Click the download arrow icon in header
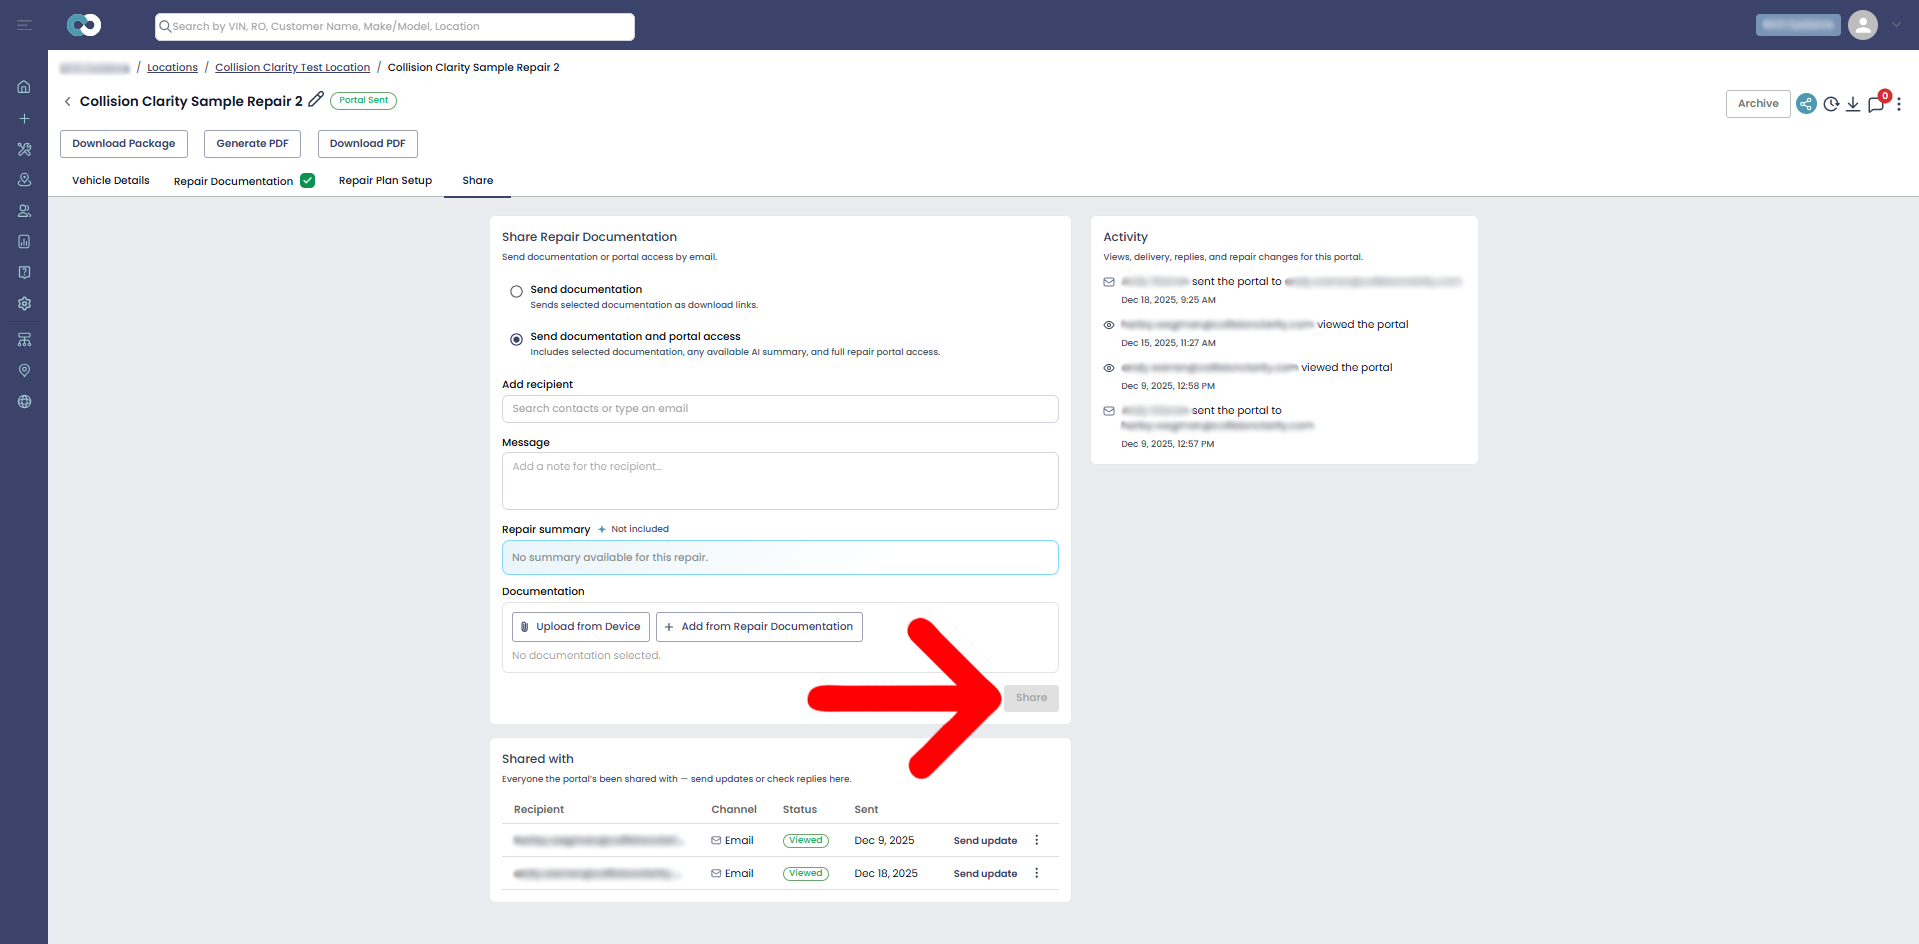1919x944 pixels. tap(1853, 104)
